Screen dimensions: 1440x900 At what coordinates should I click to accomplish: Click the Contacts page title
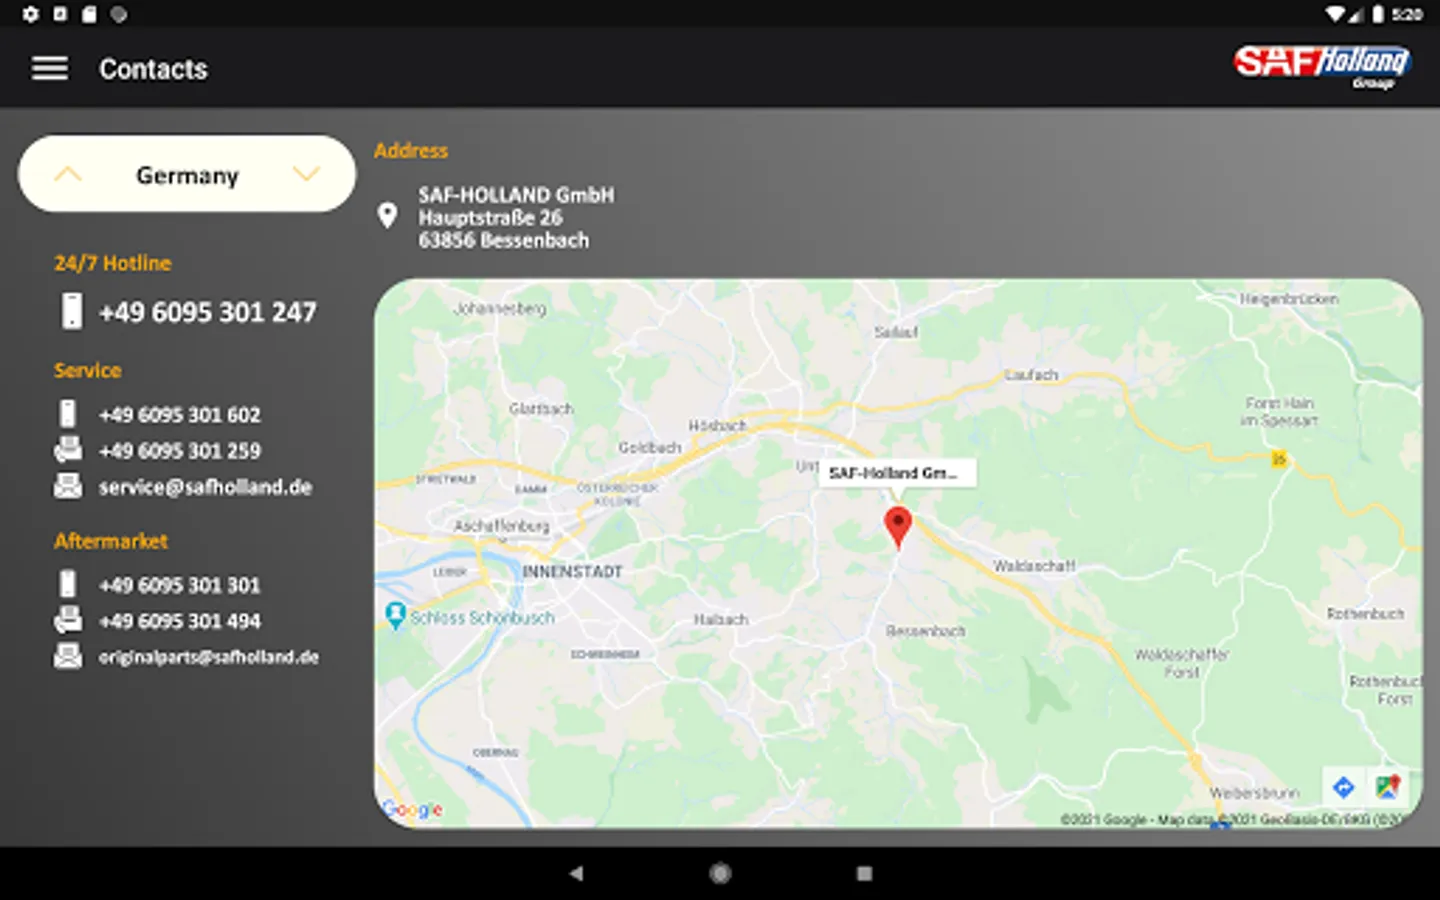pyautogui.click(x=153, y=69)
